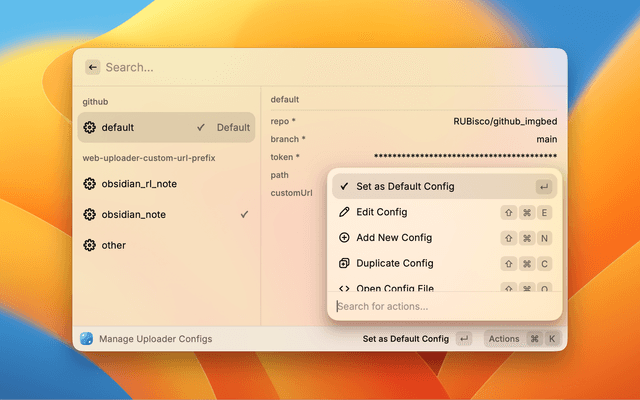Image resolution: width=640 pixels, height=400 pixels.
Task: Click the gear icon beside obsidian_rl_note
Action: (x=89, y=184)
